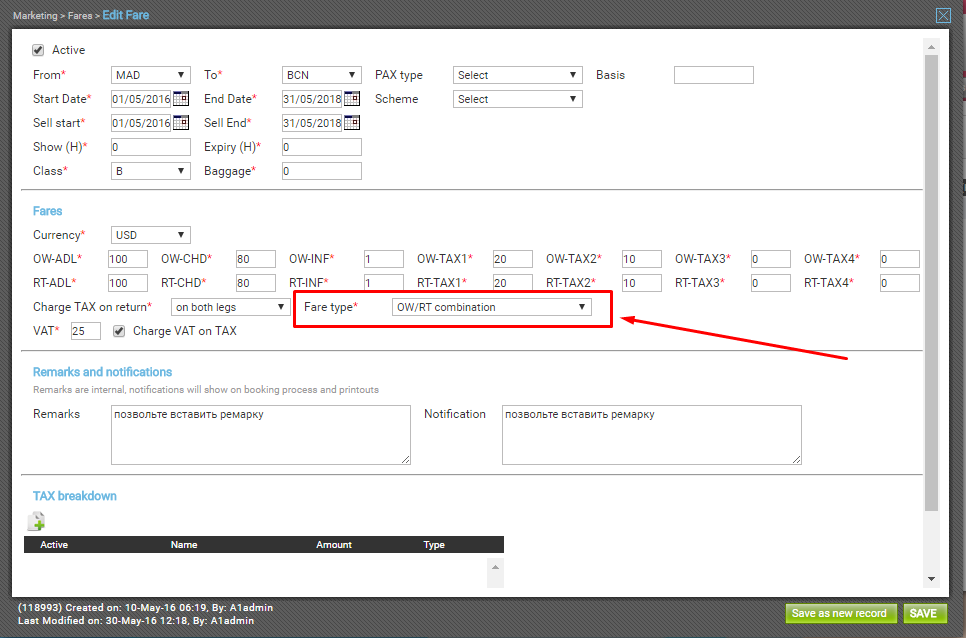The width and height of the screenshot is (966, 638).
Task: Click the Start Date text field
Action: (x=141, y=99)
